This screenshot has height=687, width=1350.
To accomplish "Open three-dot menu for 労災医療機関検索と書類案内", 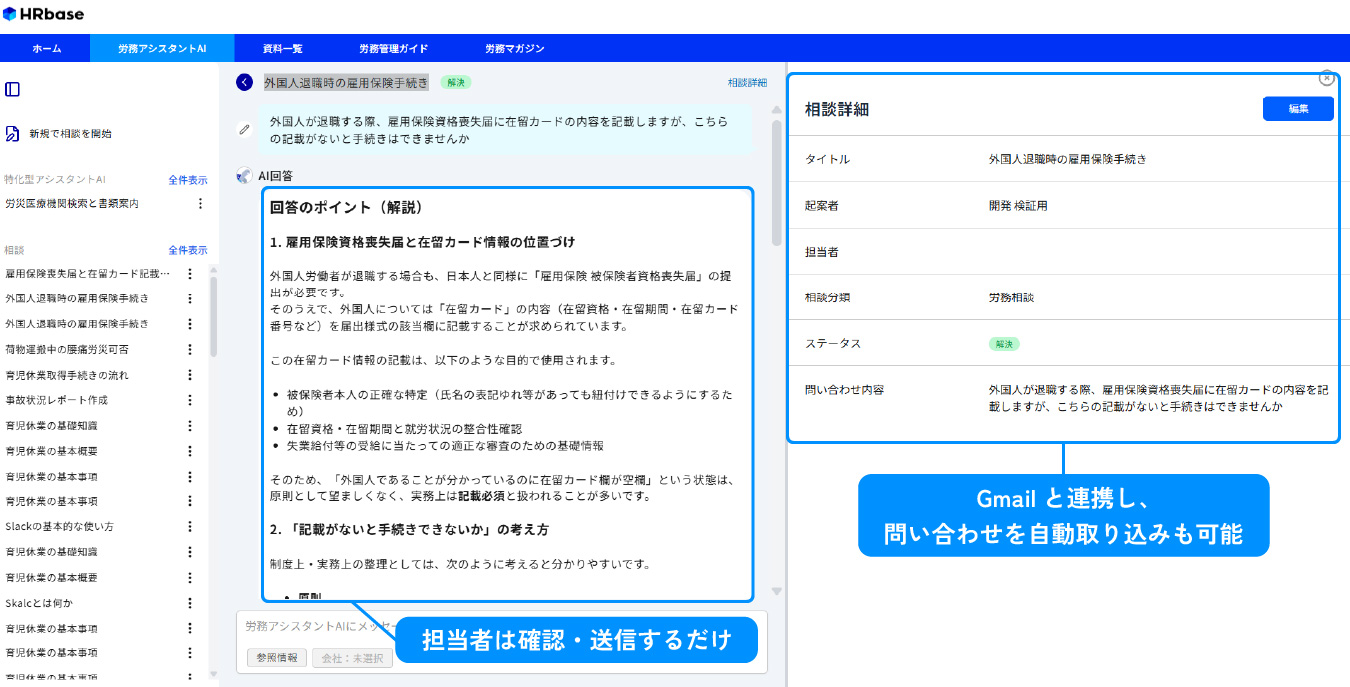I will pos(200,203).
